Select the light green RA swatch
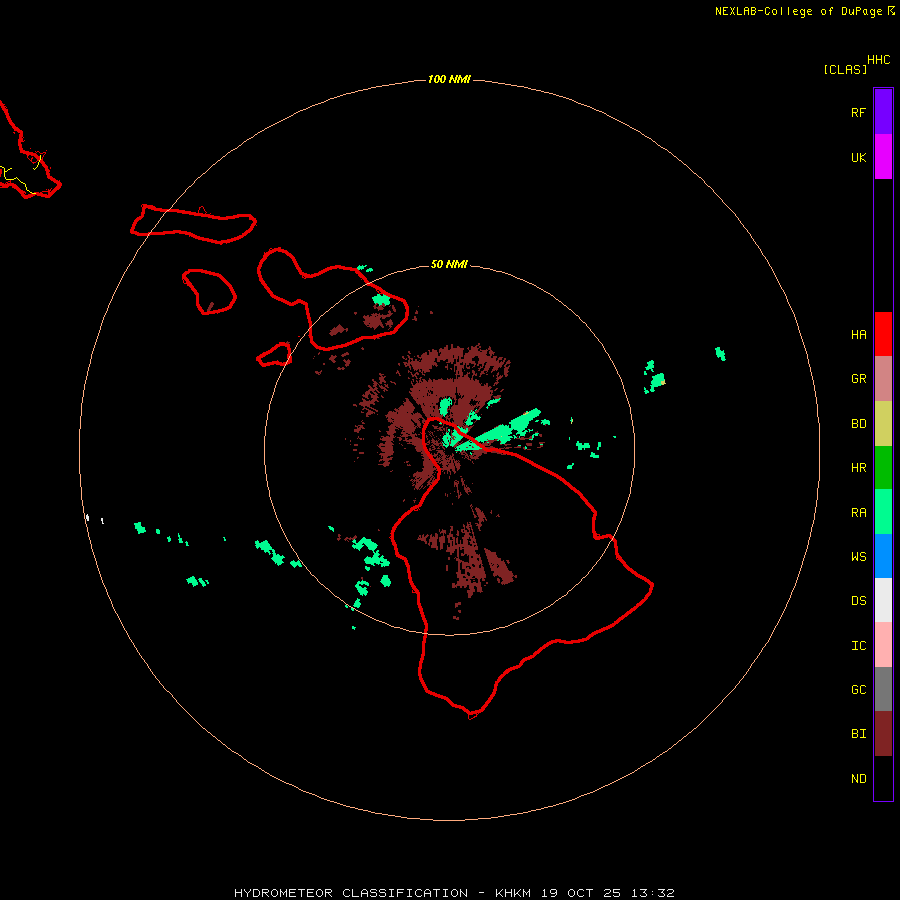Viewport: 900px width, 900px height. point(883,512)
